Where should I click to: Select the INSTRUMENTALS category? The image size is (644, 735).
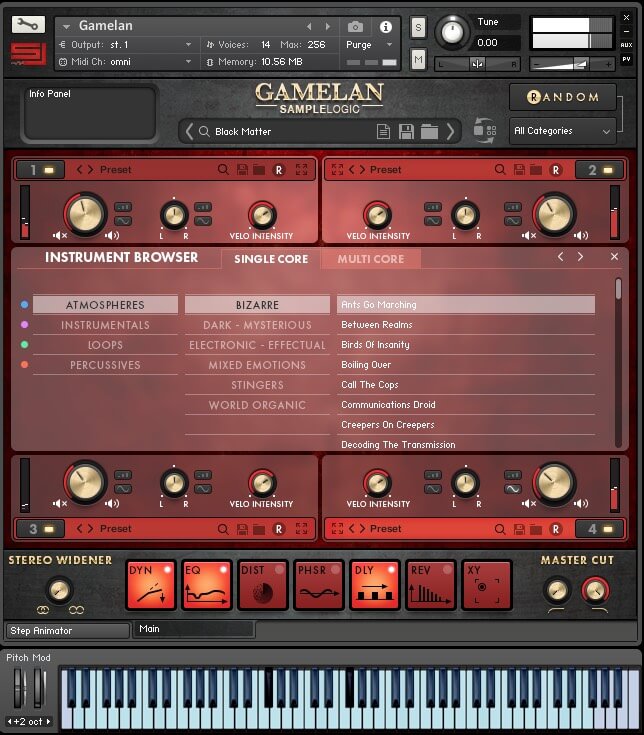click(105, 325)
